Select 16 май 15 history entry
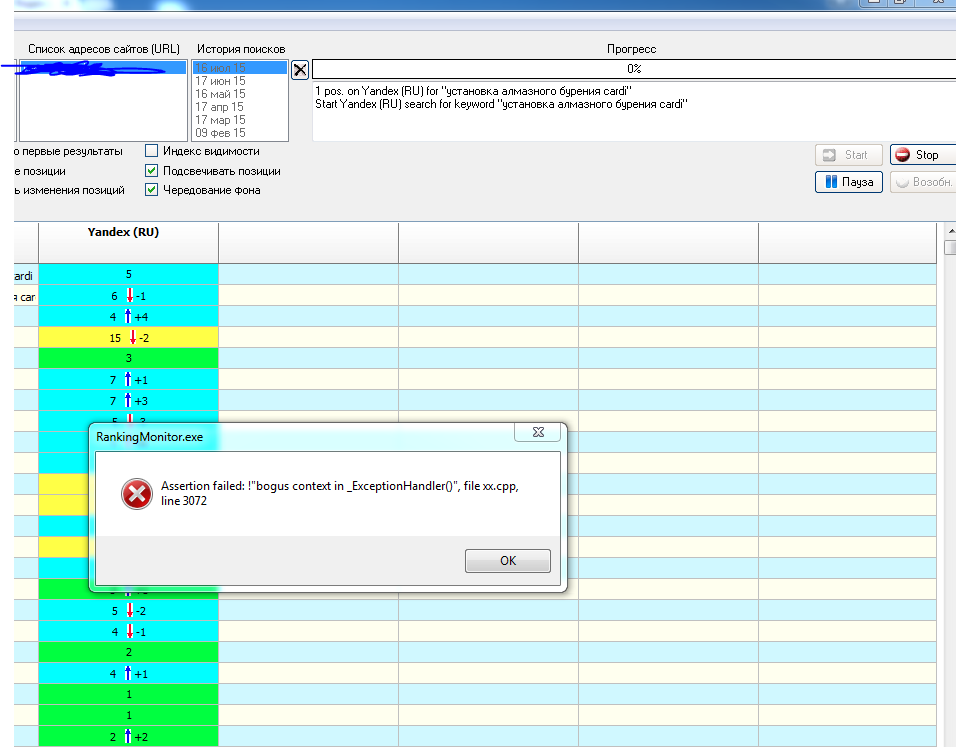956x747 pixels. click(220, 94)
